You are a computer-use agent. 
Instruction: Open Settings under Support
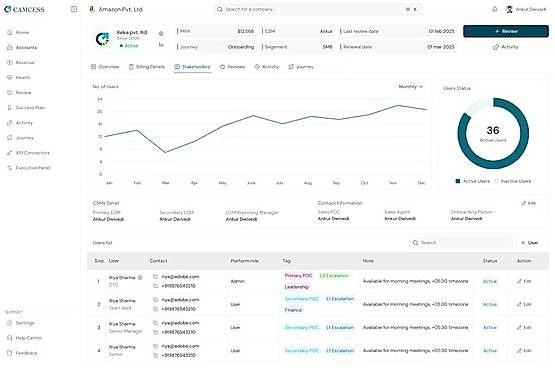click(x=21, y=323)
